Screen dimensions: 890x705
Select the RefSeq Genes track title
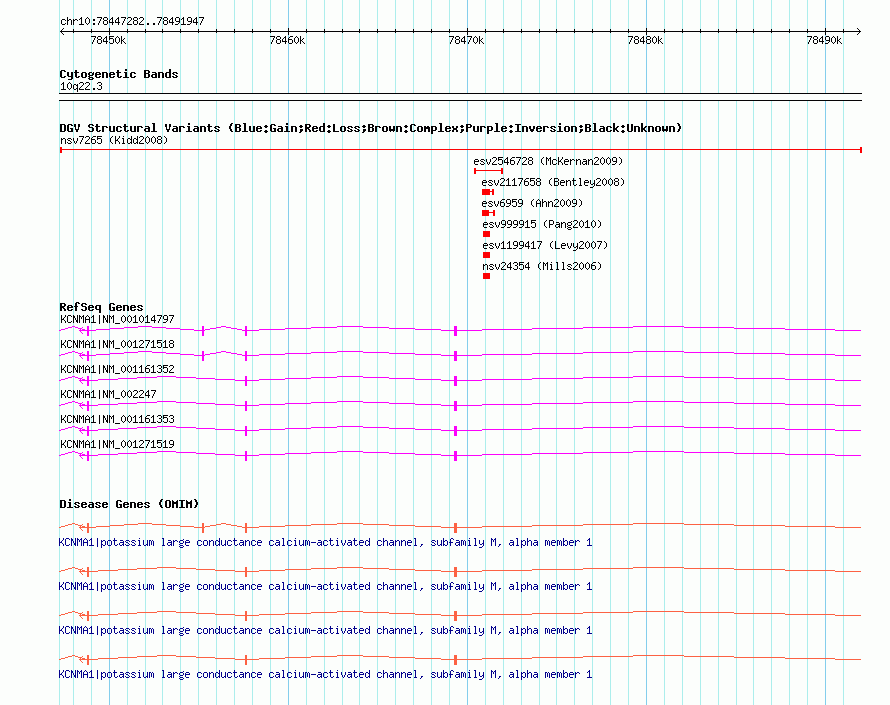[x=101, y=307]
